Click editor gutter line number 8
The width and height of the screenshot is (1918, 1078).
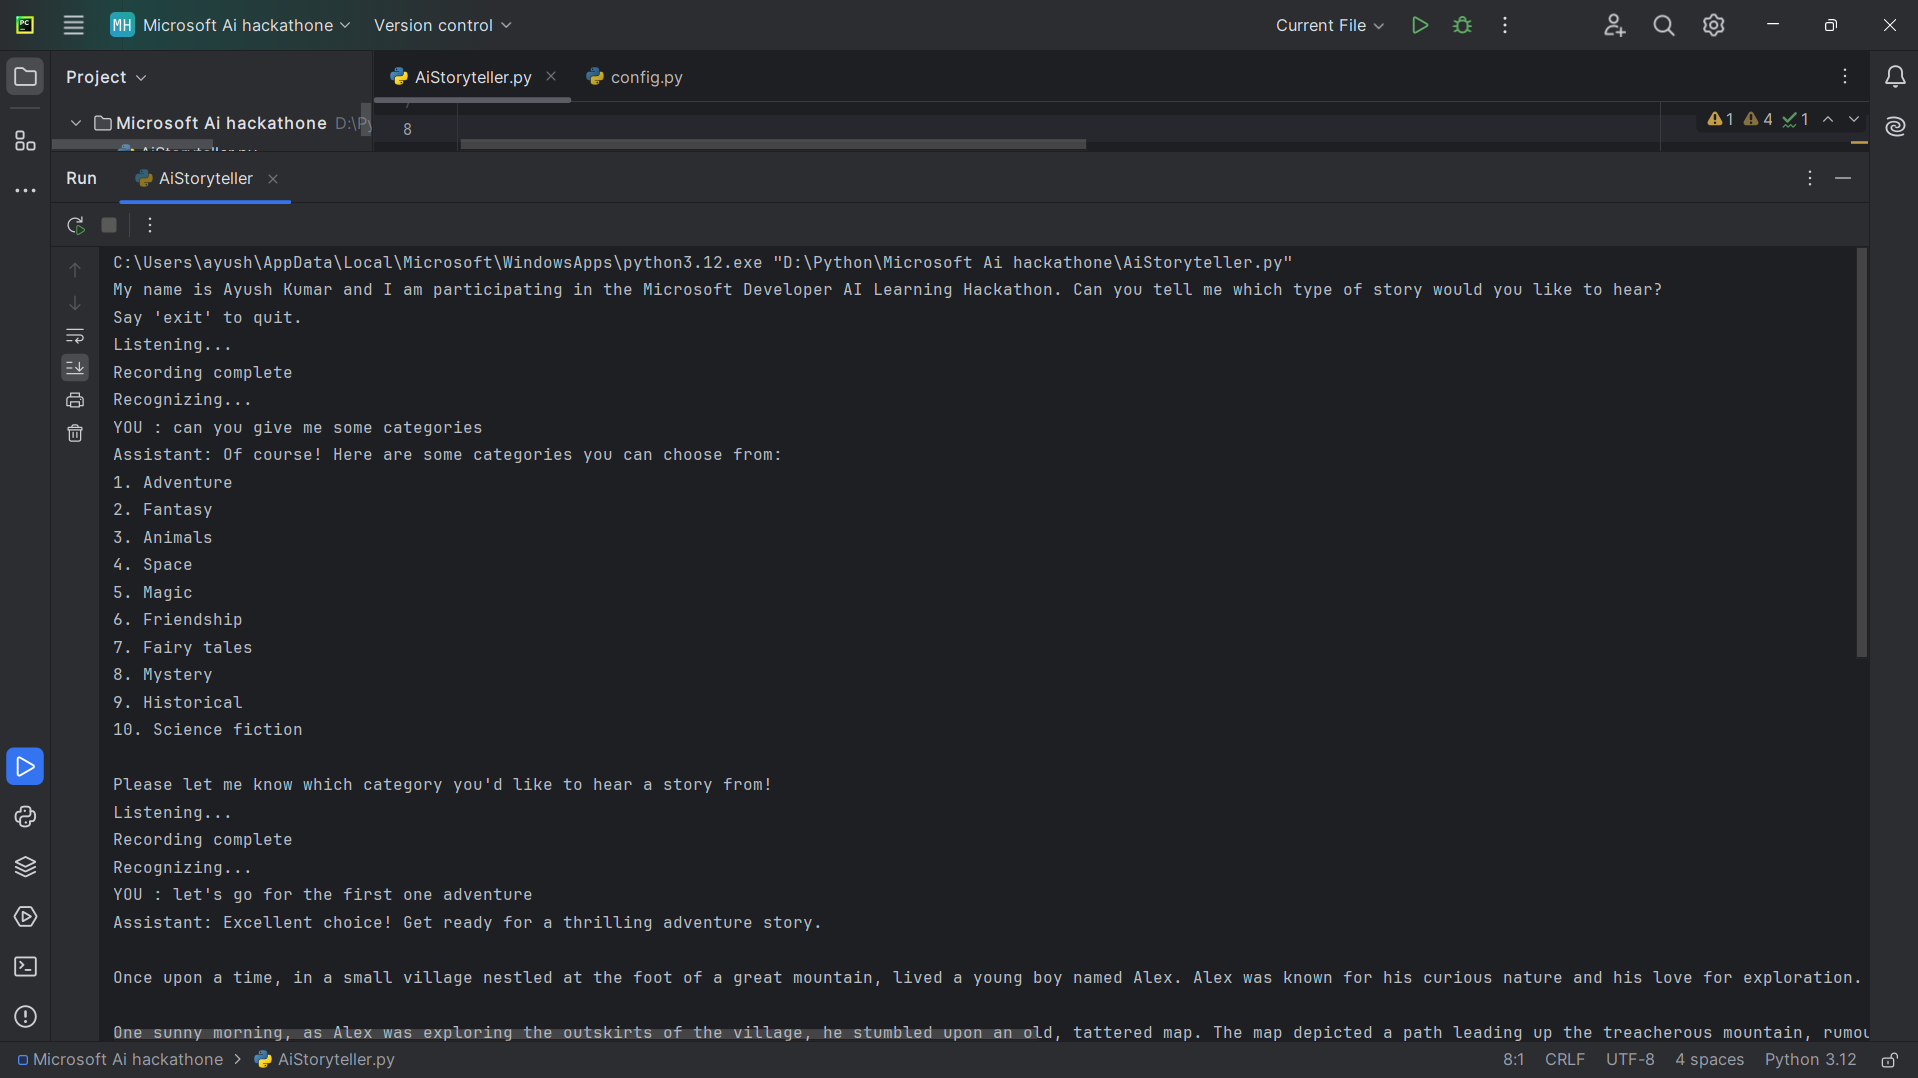[x=407, y=129]
